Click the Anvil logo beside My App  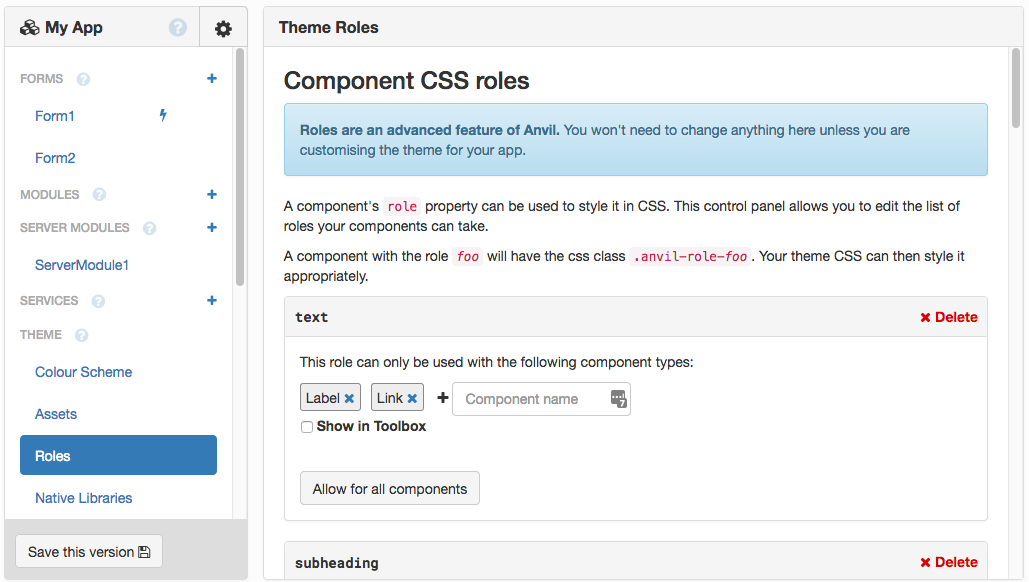point(29,26)
